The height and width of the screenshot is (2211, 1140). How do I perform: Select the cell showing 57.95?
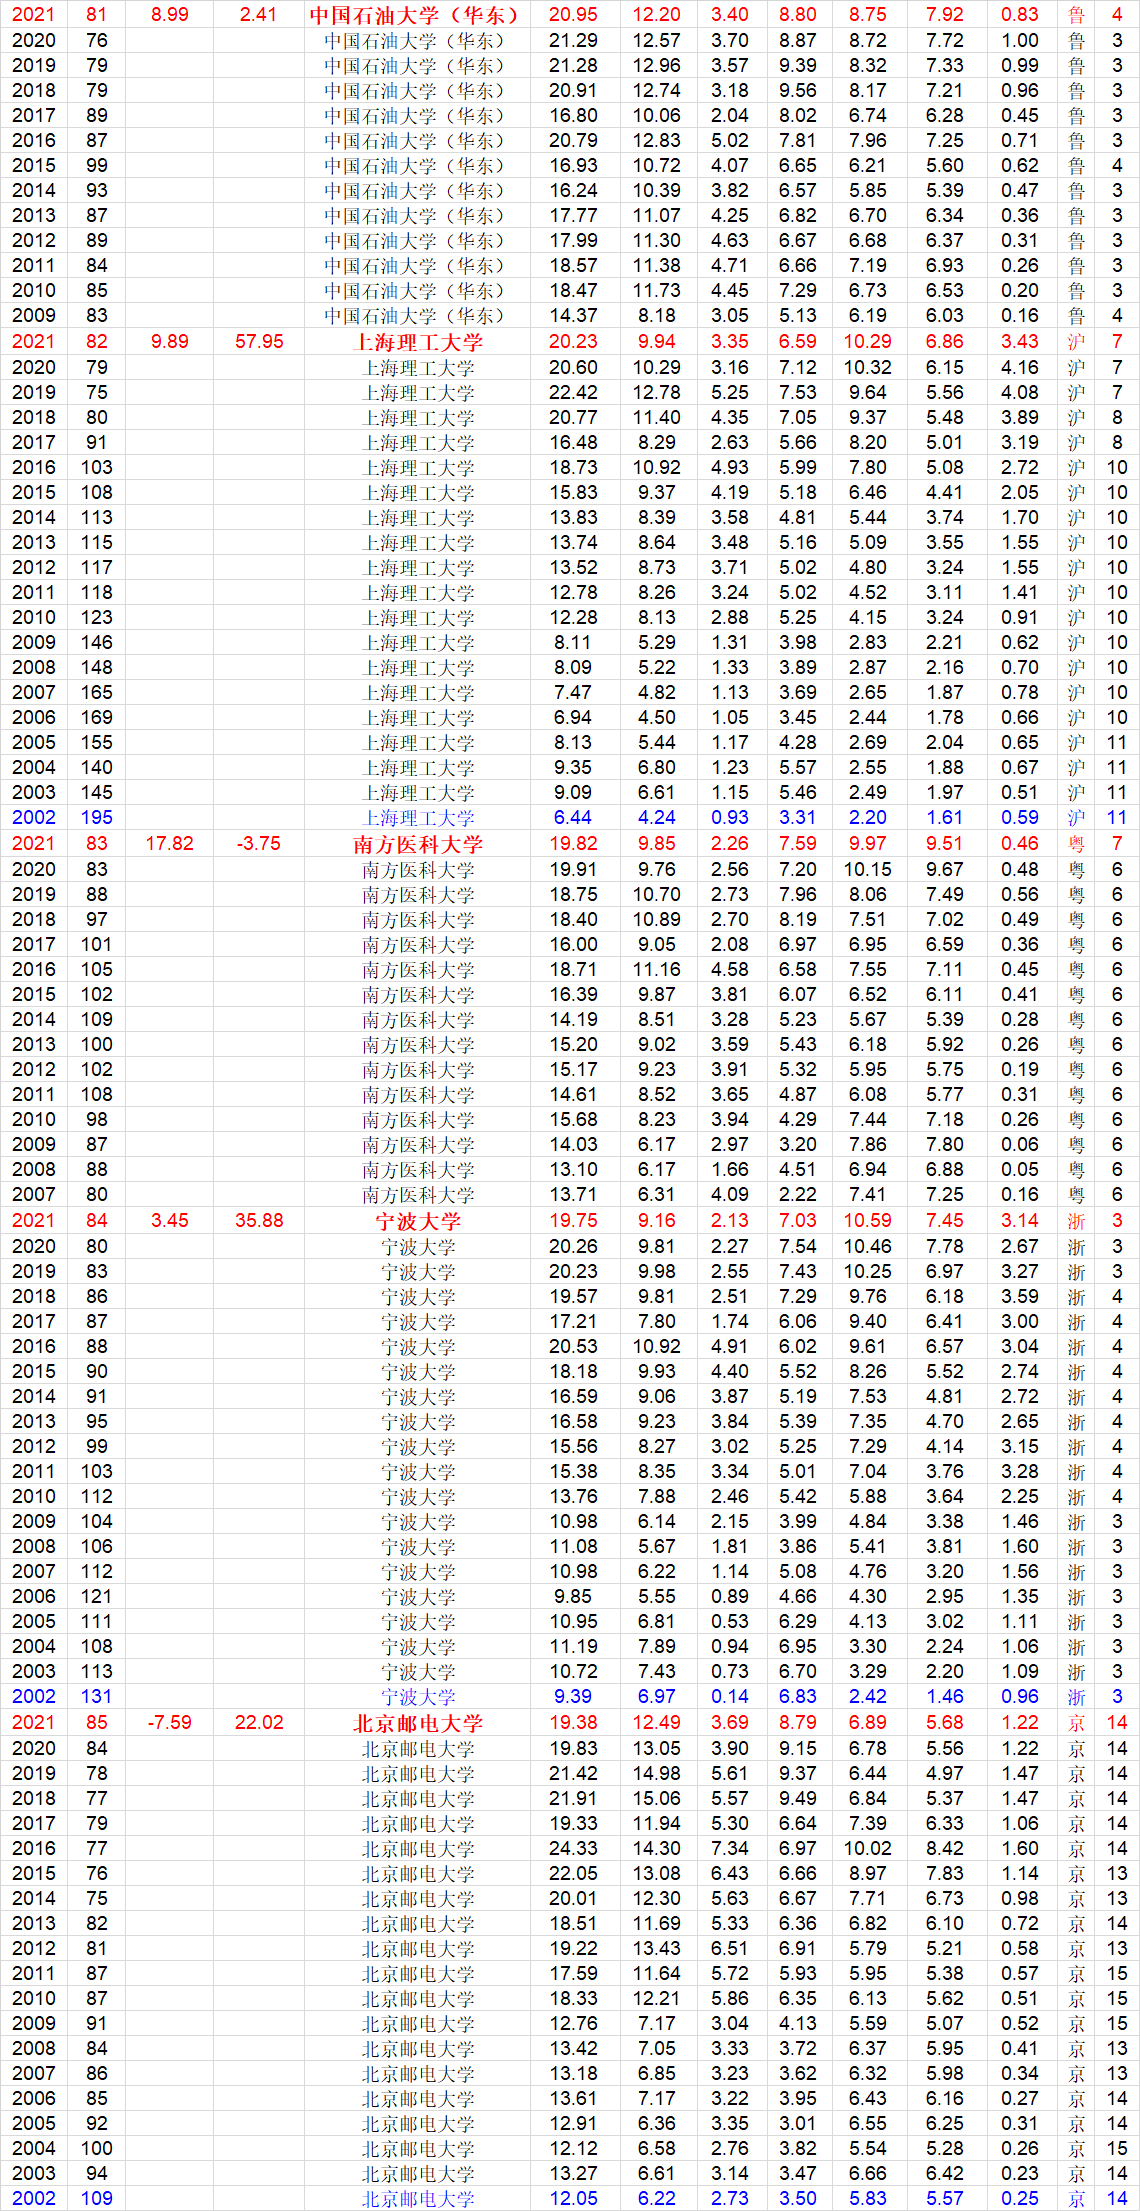(x=259, y=342)
